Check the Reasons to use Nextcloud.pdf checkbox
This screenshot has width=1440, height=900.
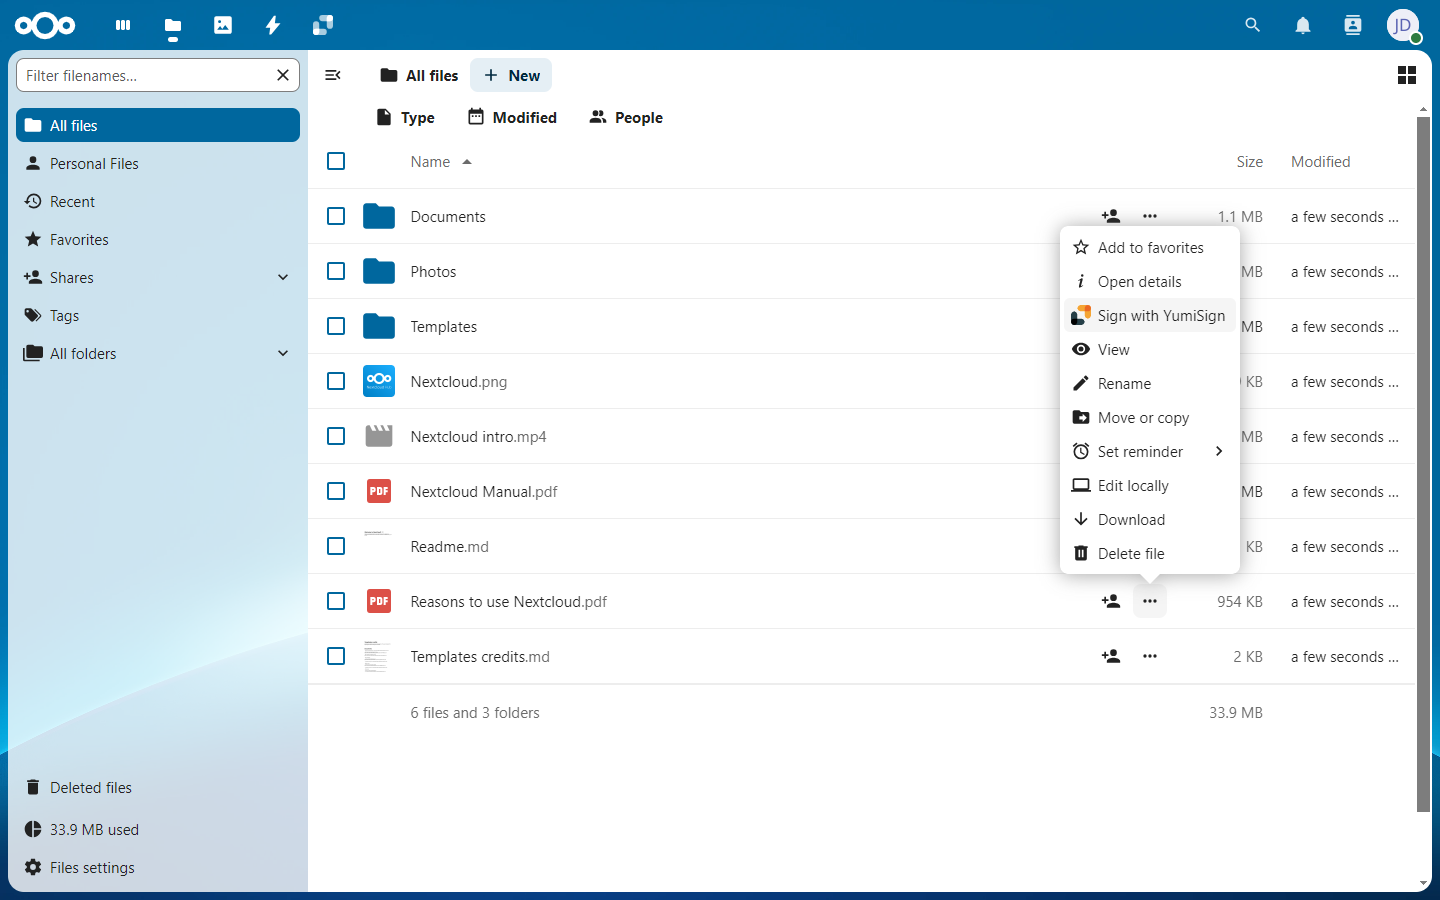click(336, 601)
